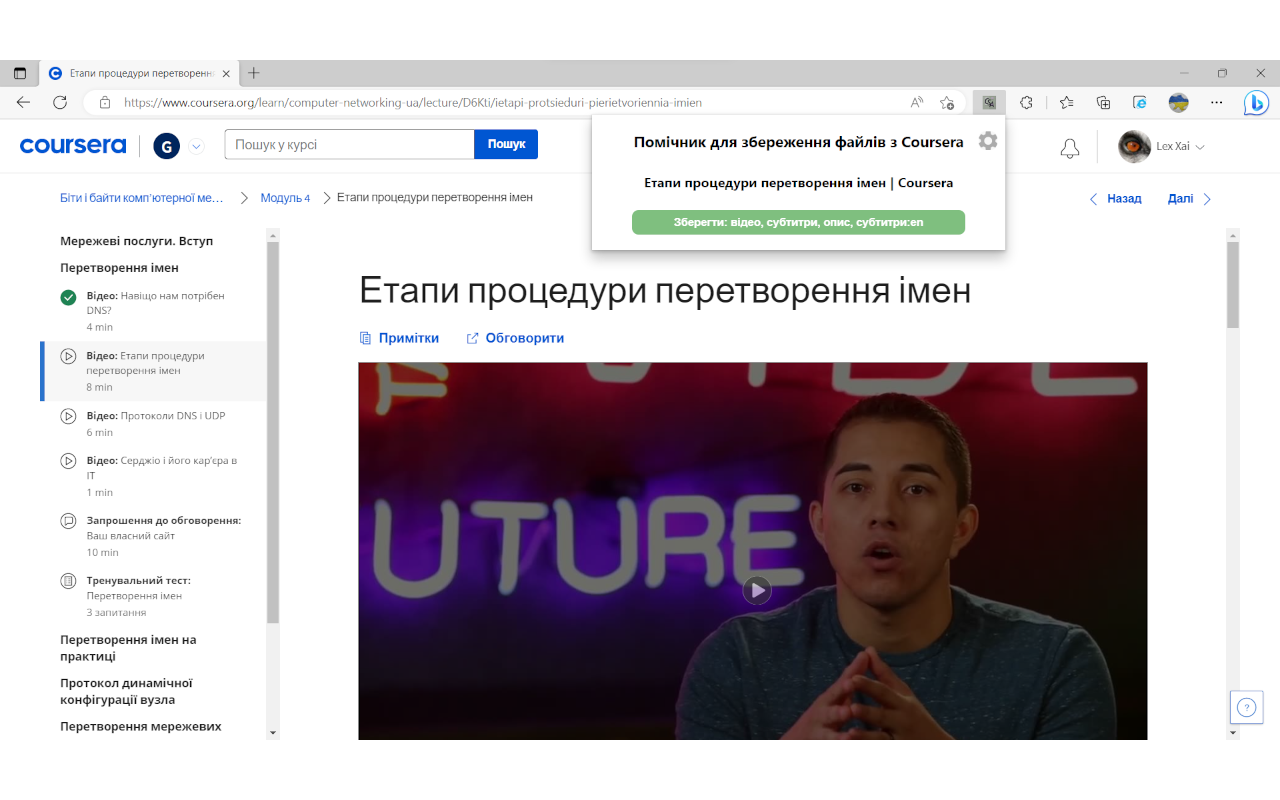Open video Серджіо і його кар'єра в IT

pyautogui.click(x=153, y=476)
